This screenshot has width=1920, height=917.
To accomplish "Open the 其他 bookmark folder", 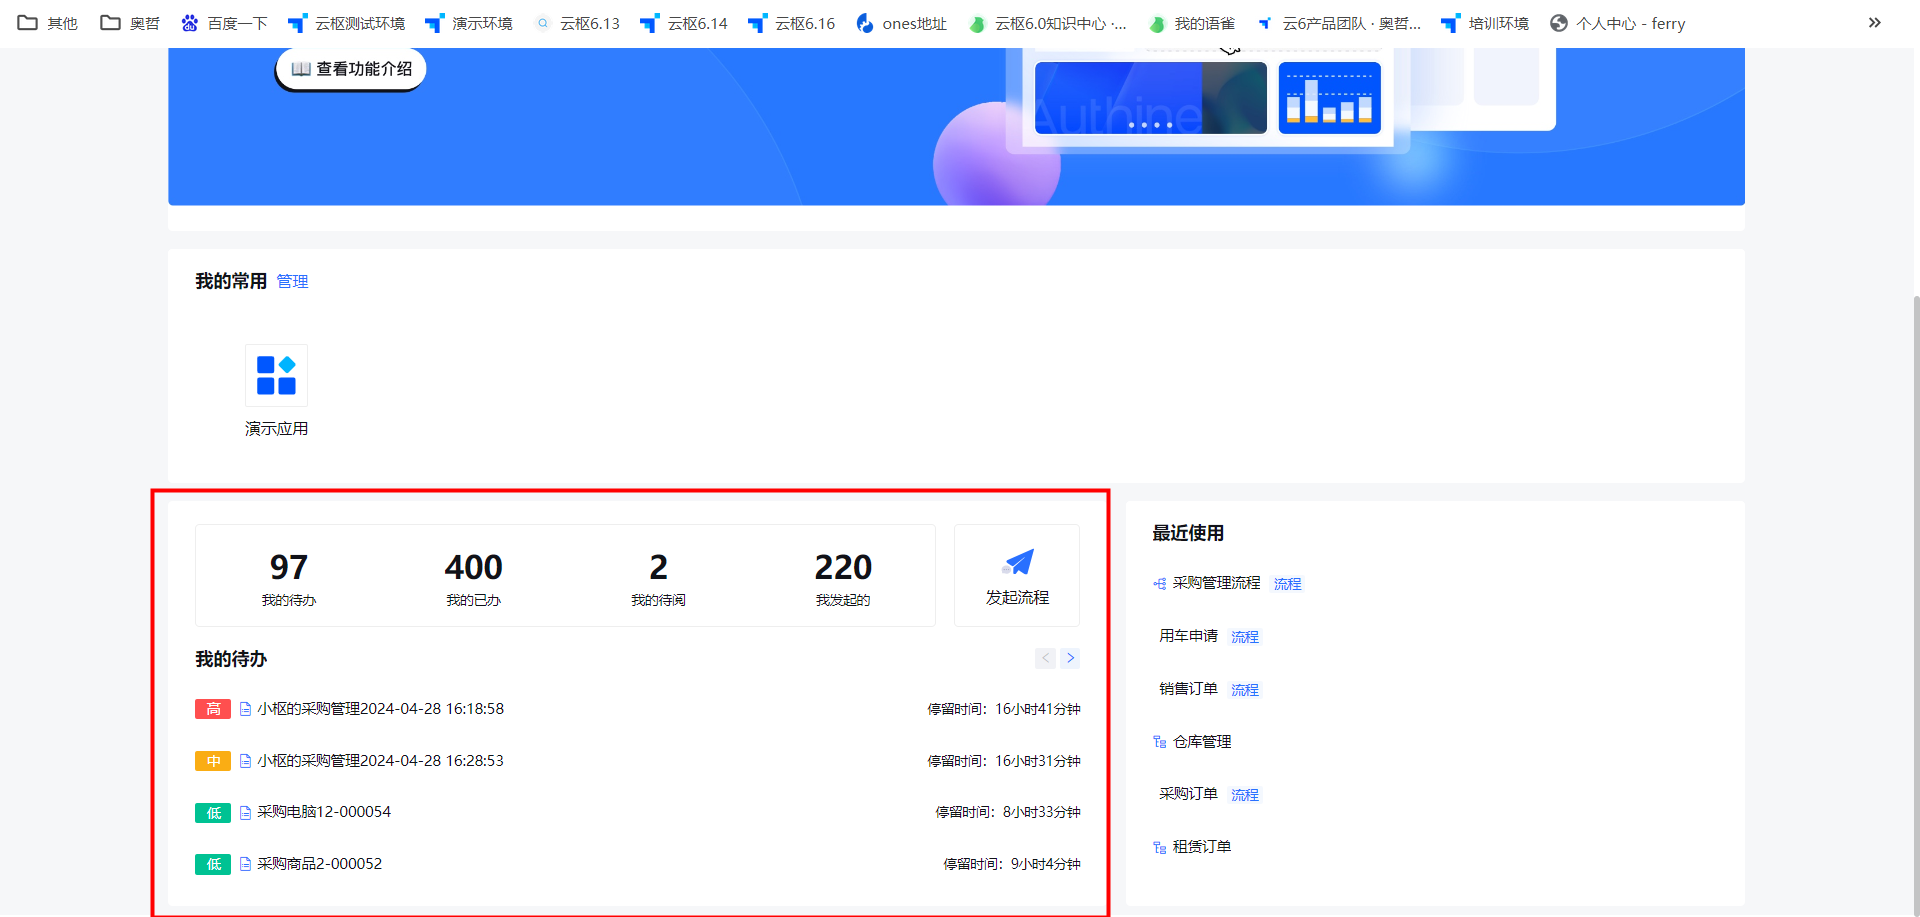I will pos(48,23).
